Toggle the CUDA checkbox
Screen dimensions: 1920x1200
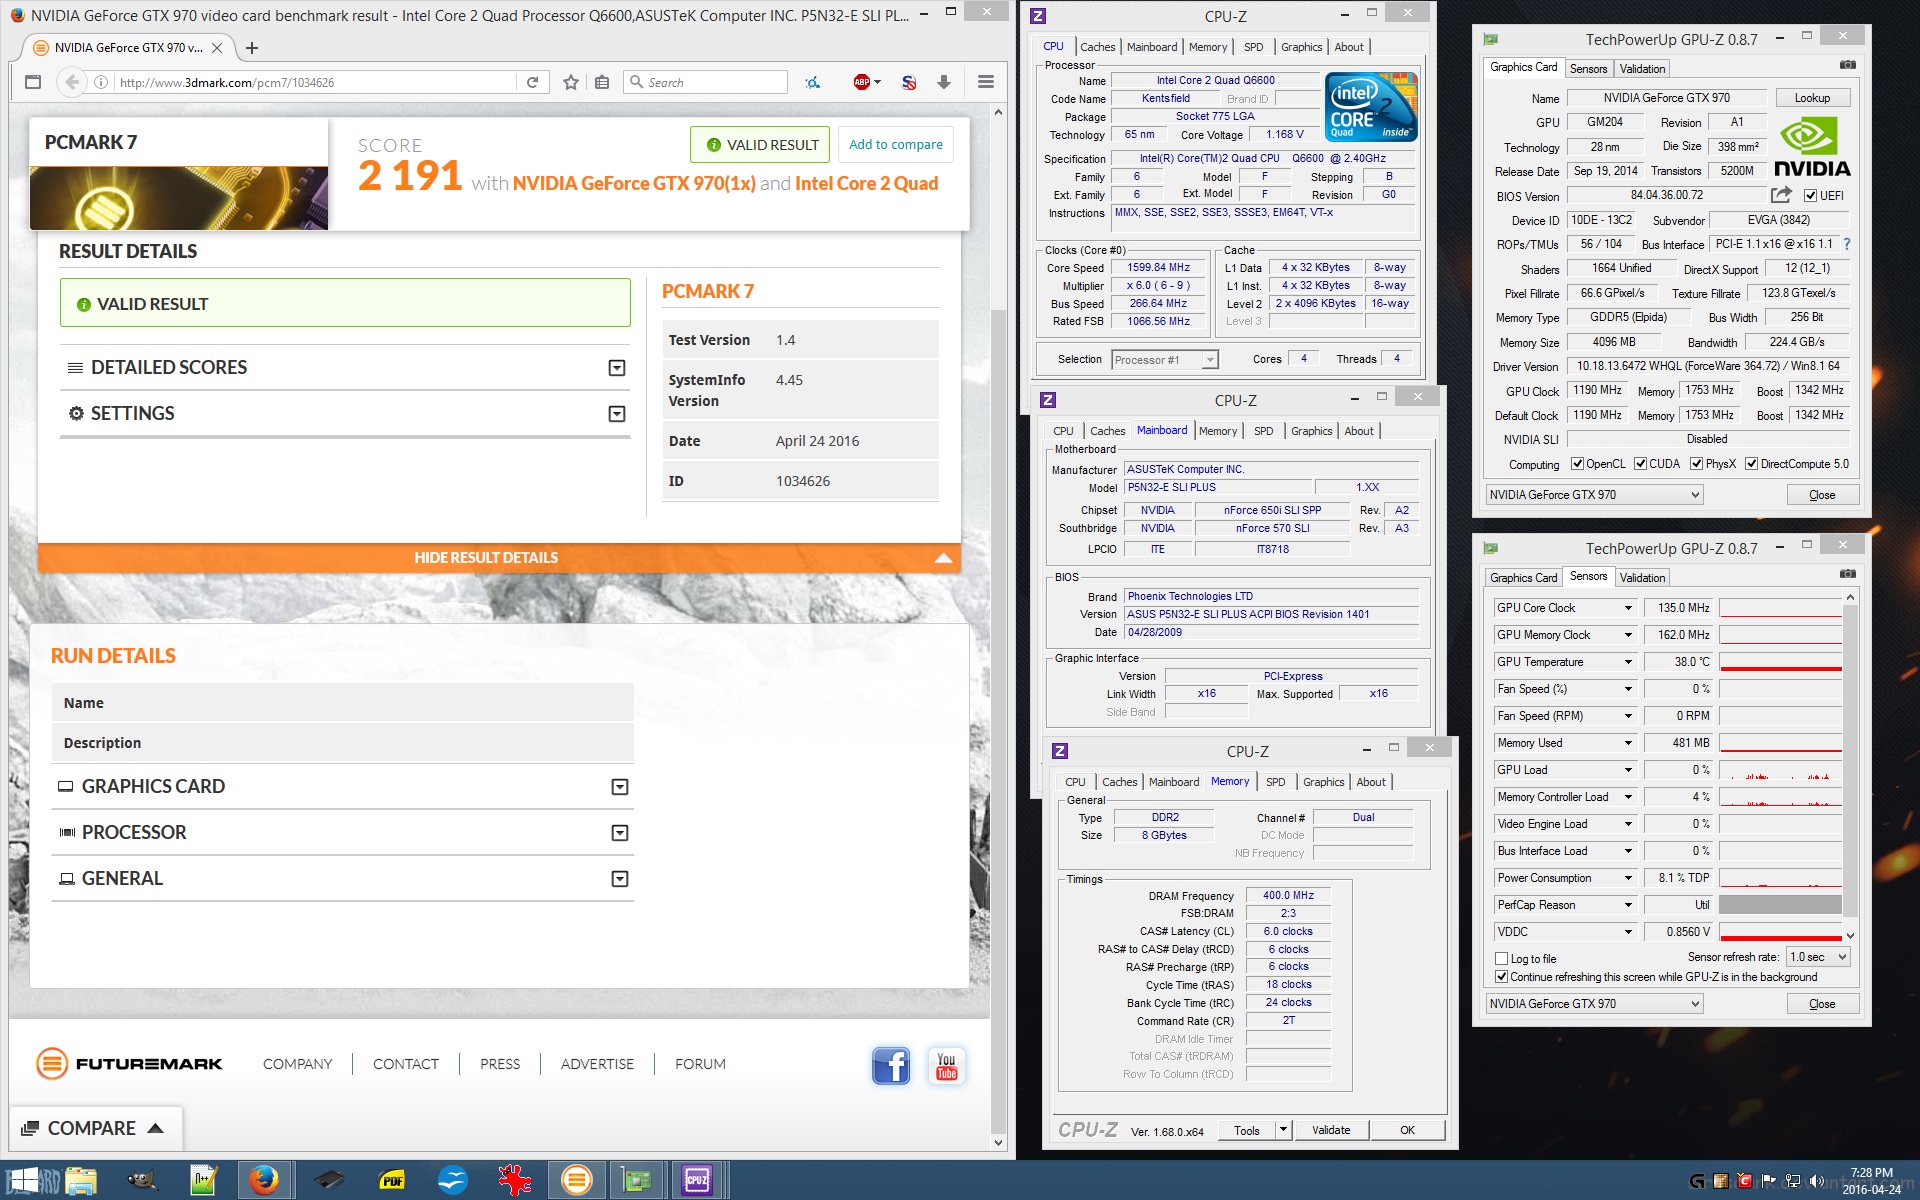point(1640,464)
